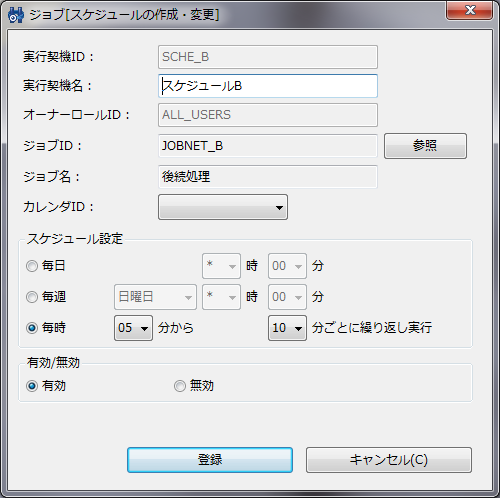Click the キャンセル(C) button
This screenshot has width=500, height=498.
389,460
